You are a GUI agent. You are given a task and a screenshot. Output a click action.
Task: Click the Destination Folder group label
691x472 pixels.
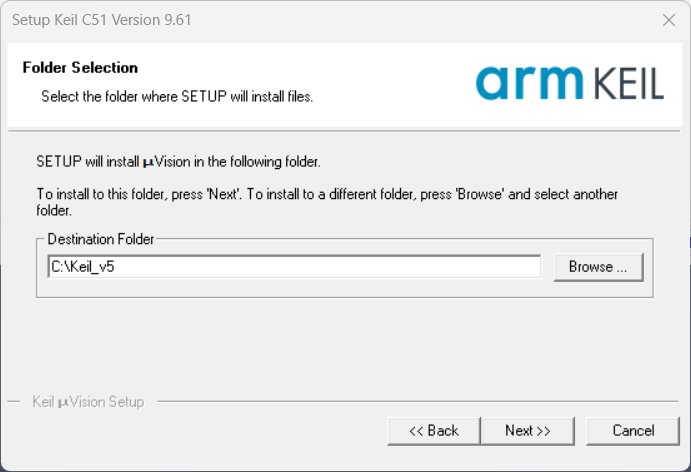(x=101, y=239)
